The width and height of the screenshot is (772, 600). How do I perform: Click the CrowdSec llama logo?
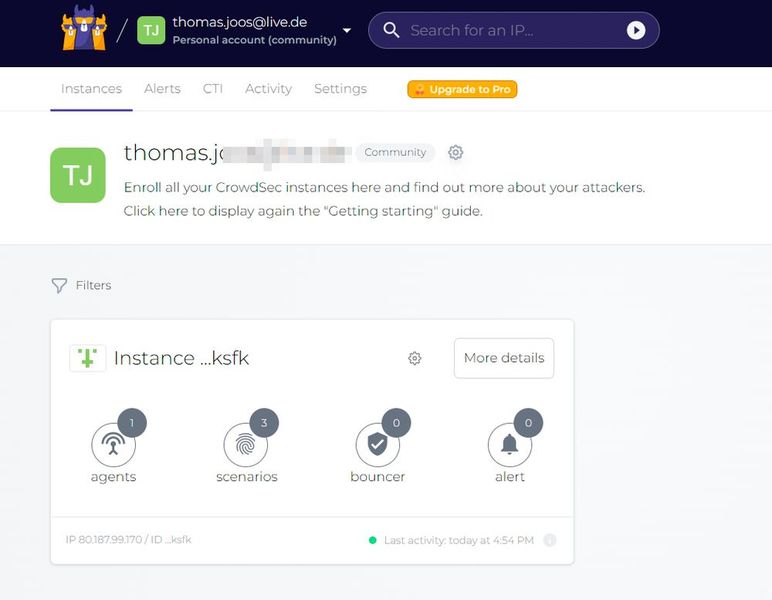click(x=84, y=28)
